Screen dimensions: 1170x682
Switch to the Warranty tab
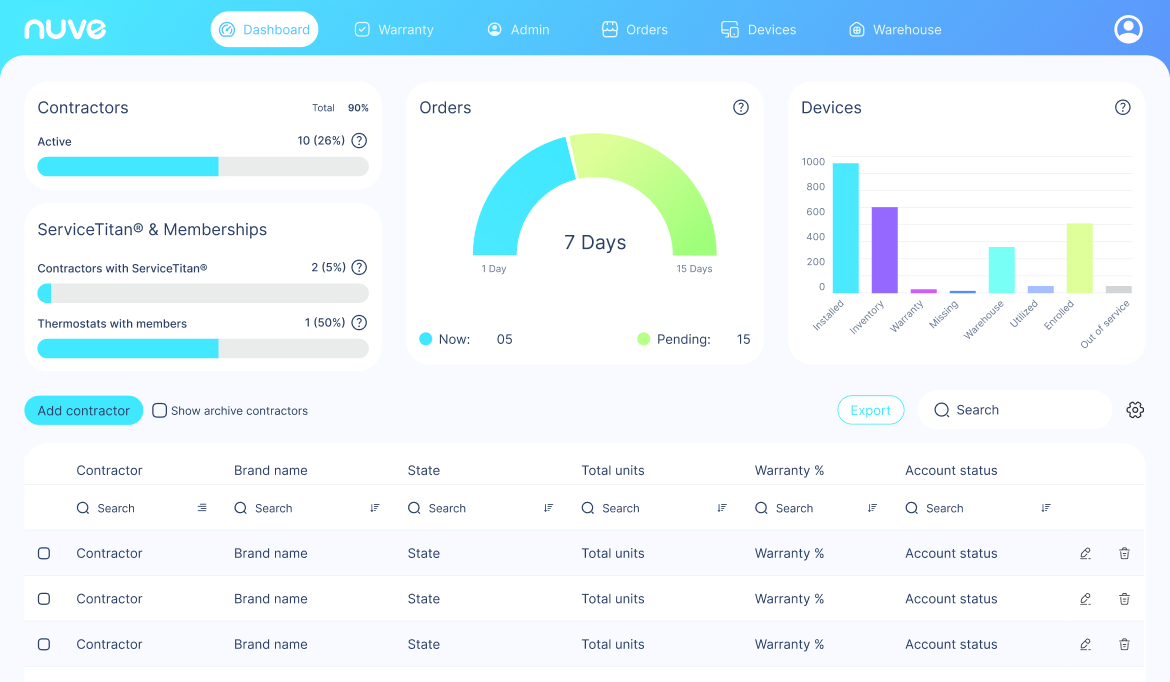tap(394, 30)
